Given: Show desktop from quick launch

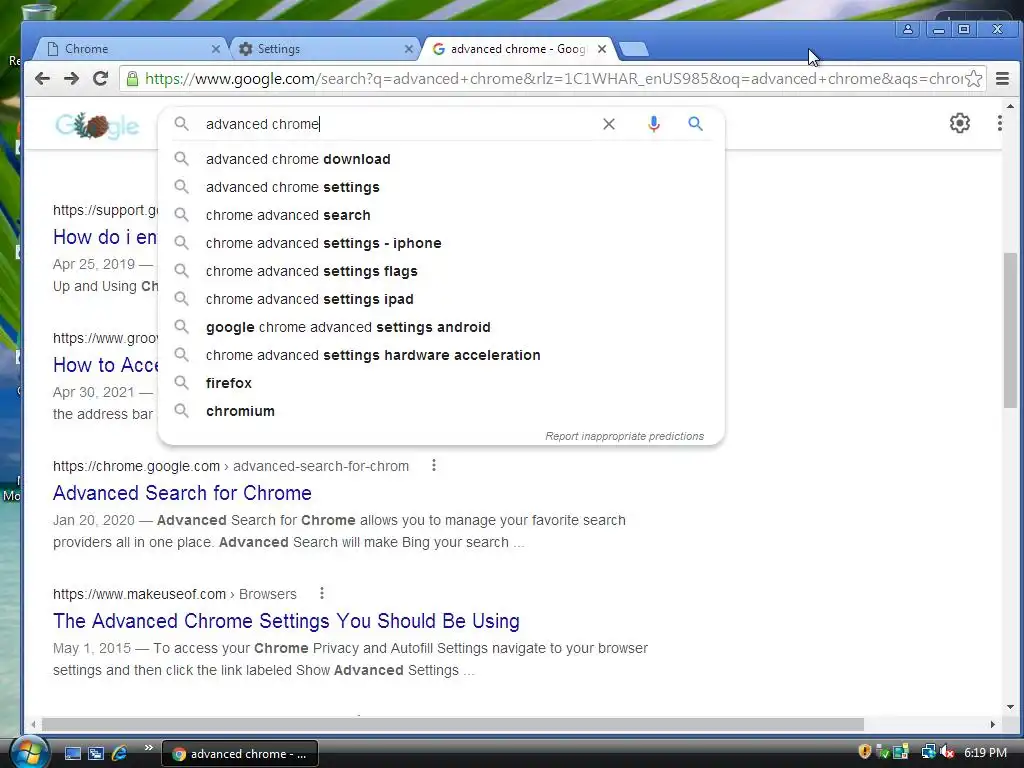Looking at the screenshot, I should (73, 754).
